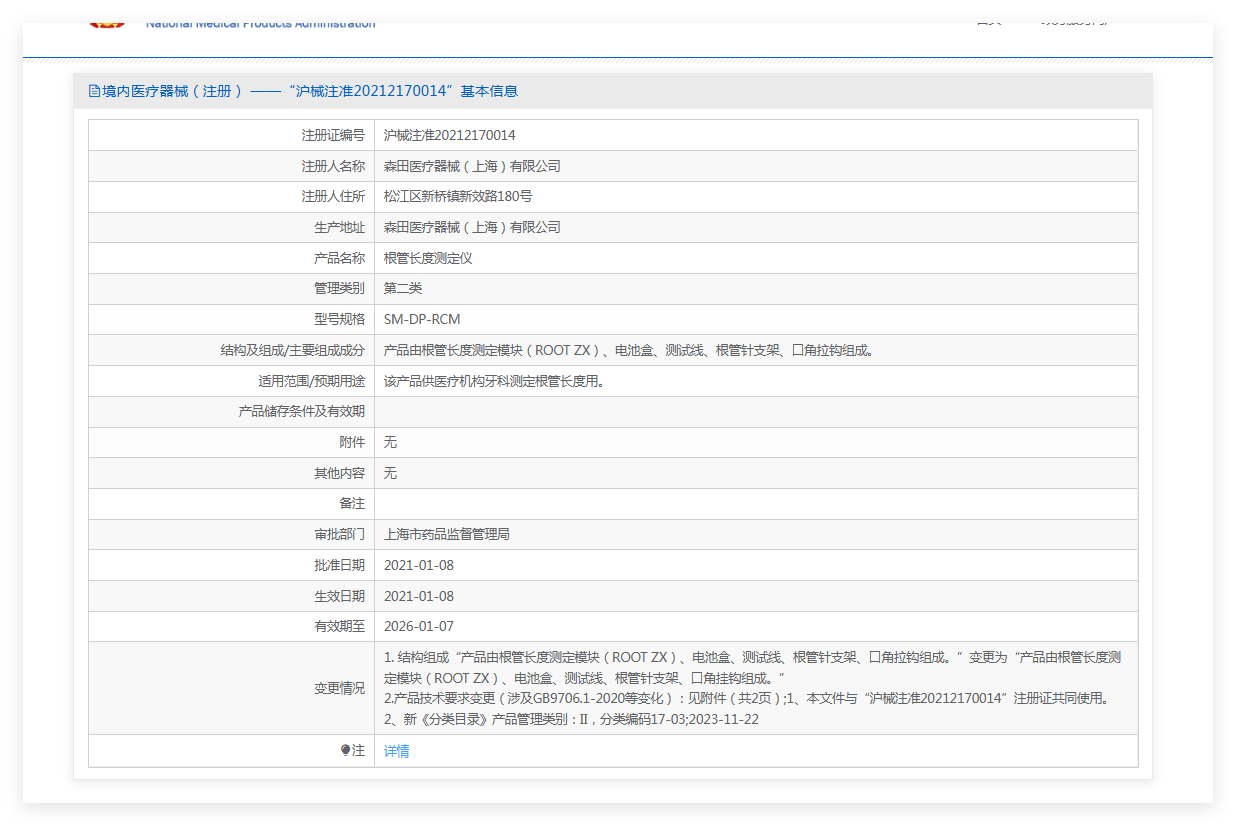Select the value 上海市药品监督管理局
The width and height of the screenshot is (1236, 826).
point(447,534)
